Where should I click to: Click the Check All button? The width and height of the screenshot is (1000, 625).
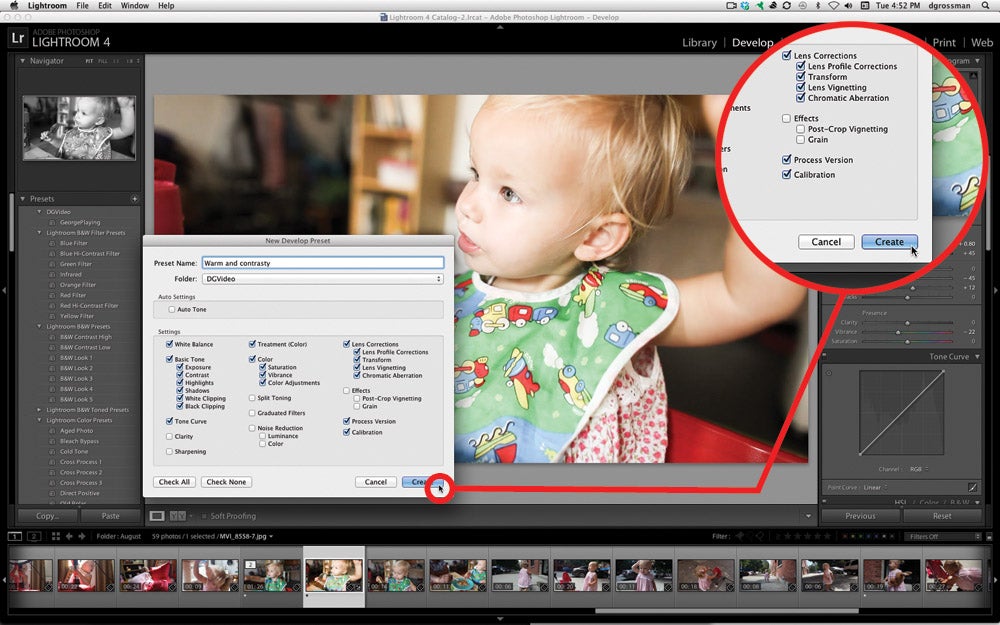pyautogui.click(x=174, y=482)
